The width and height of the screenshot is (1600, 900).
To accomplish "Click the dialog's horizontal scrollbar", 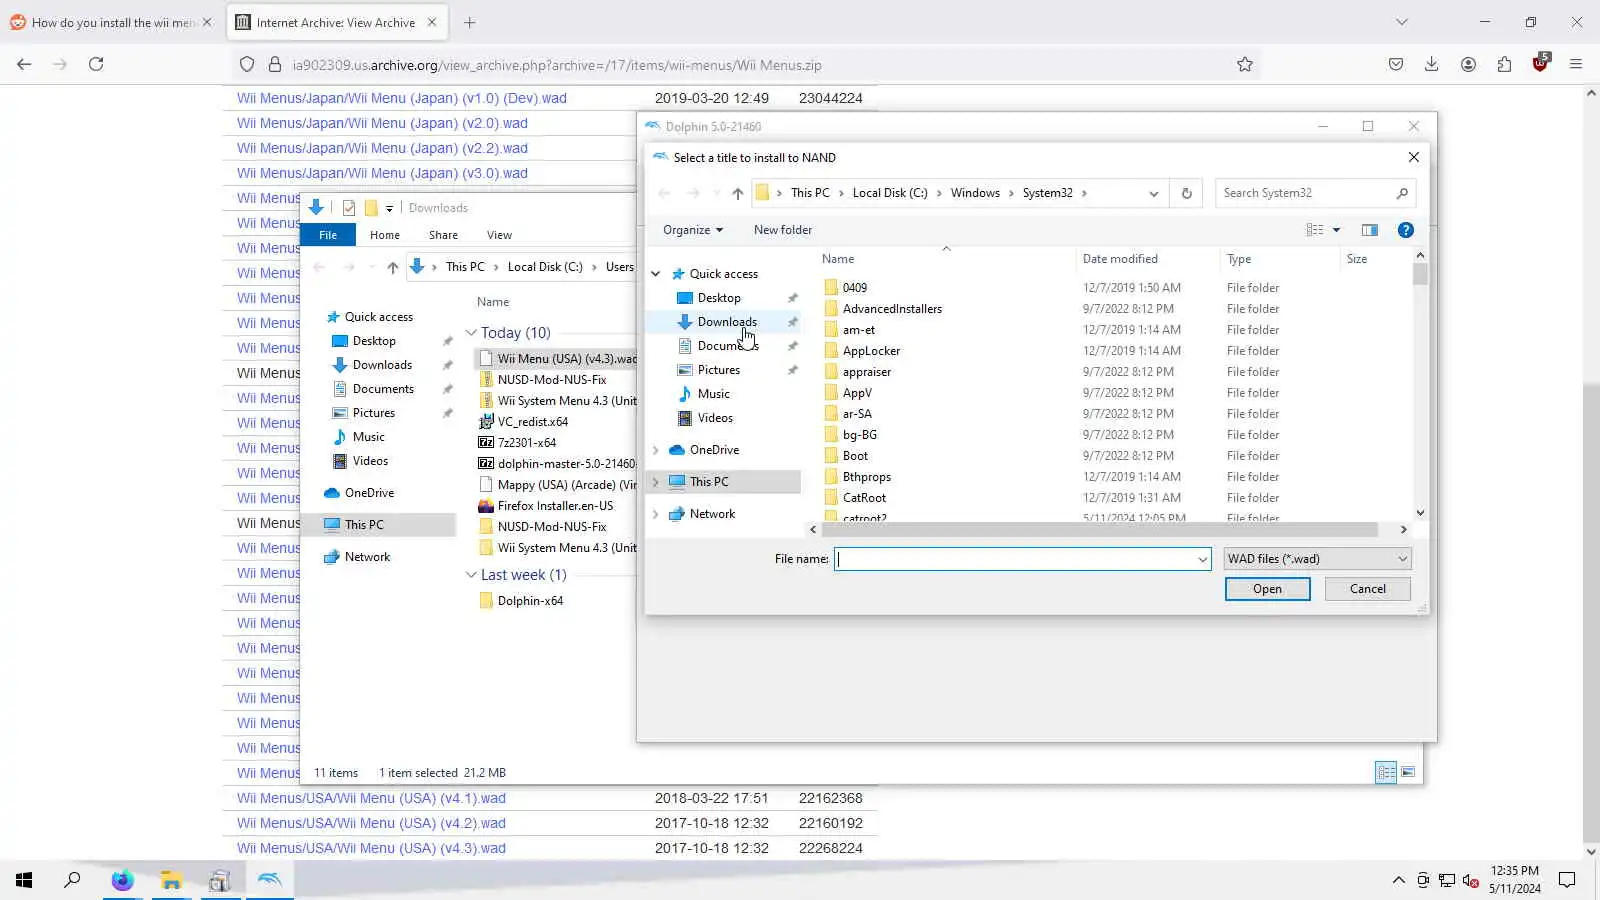I will click(x=1100, y=529).
